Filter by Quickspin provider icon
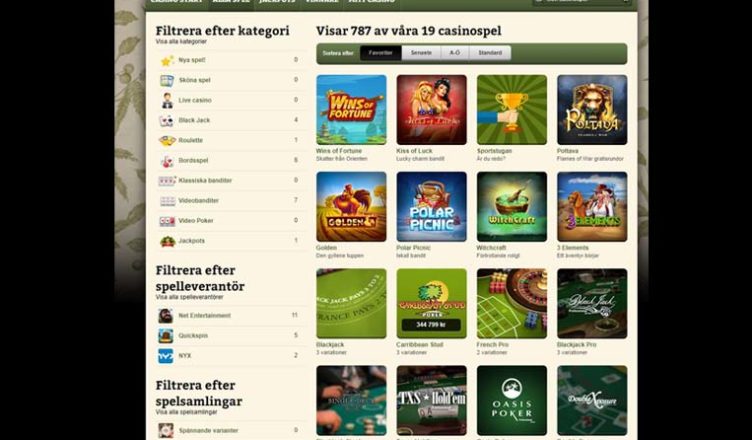752x440 pixels. pyautogui.click(x=165, y=336)
